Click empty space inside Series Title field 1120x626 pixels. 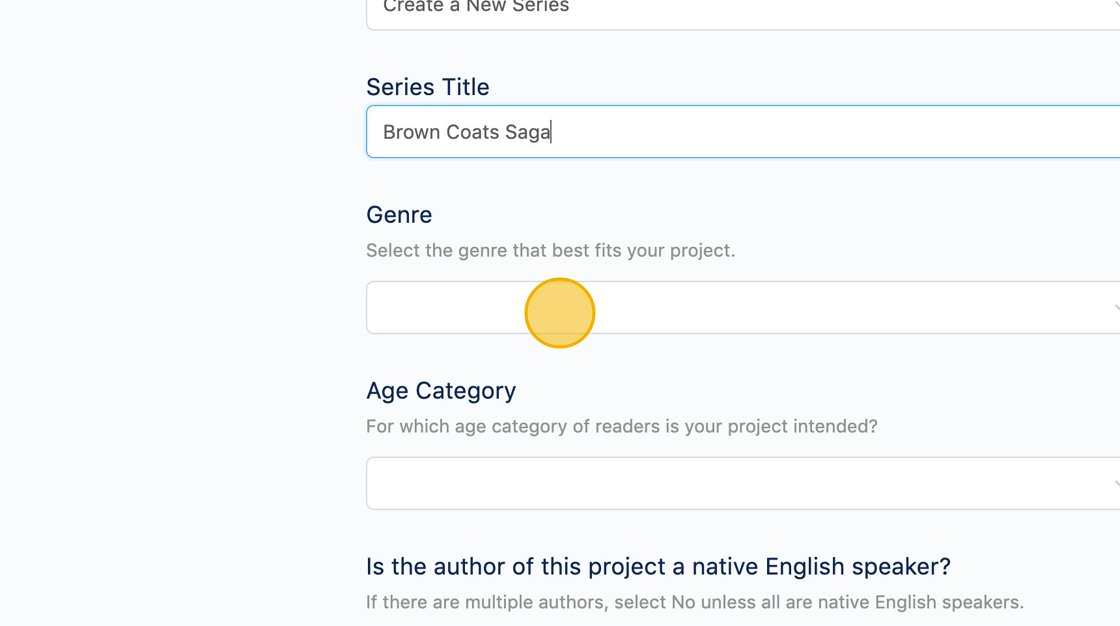click(x=850, y=132)
